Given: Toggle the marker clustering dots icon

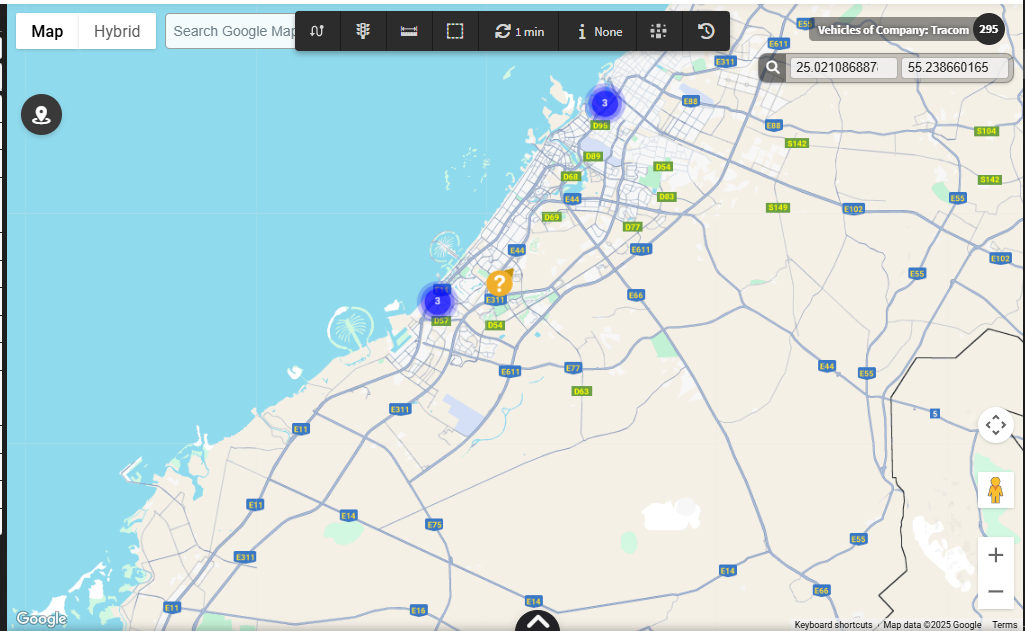Looking at the screenshot, I should click(658, 31).
